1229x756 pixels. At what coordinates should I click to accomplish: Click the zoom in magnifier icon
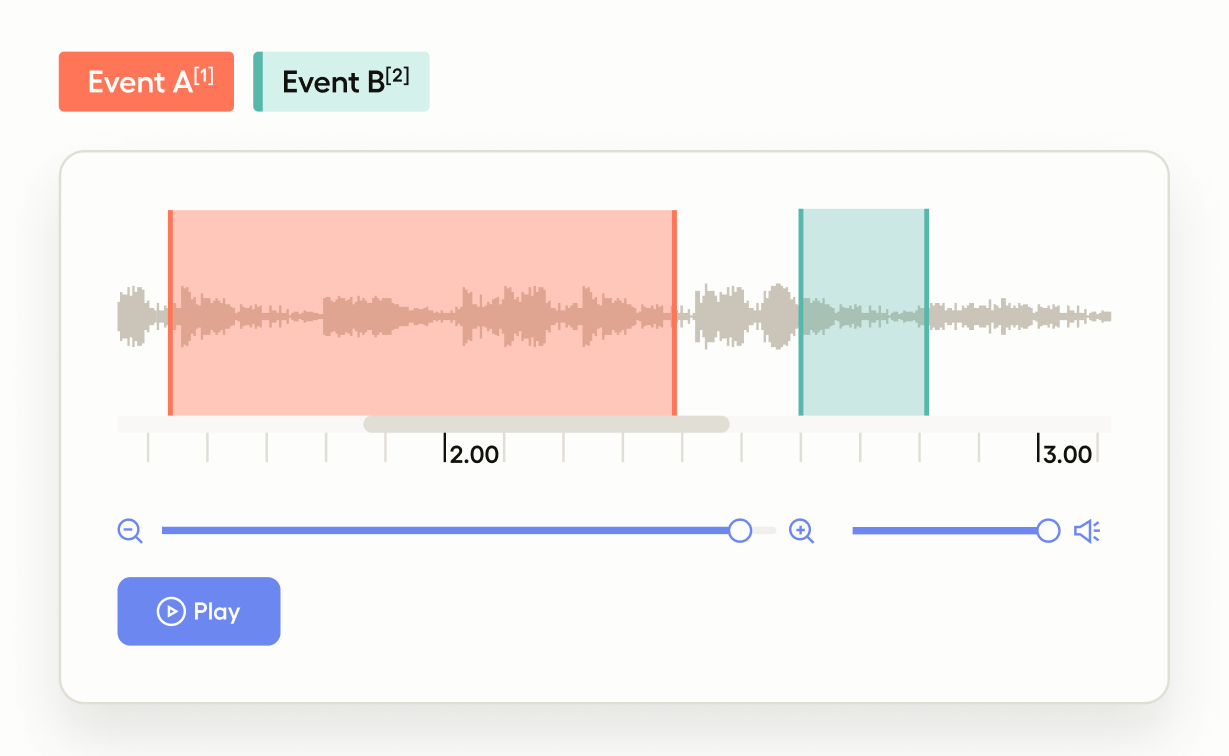[801, 531]
